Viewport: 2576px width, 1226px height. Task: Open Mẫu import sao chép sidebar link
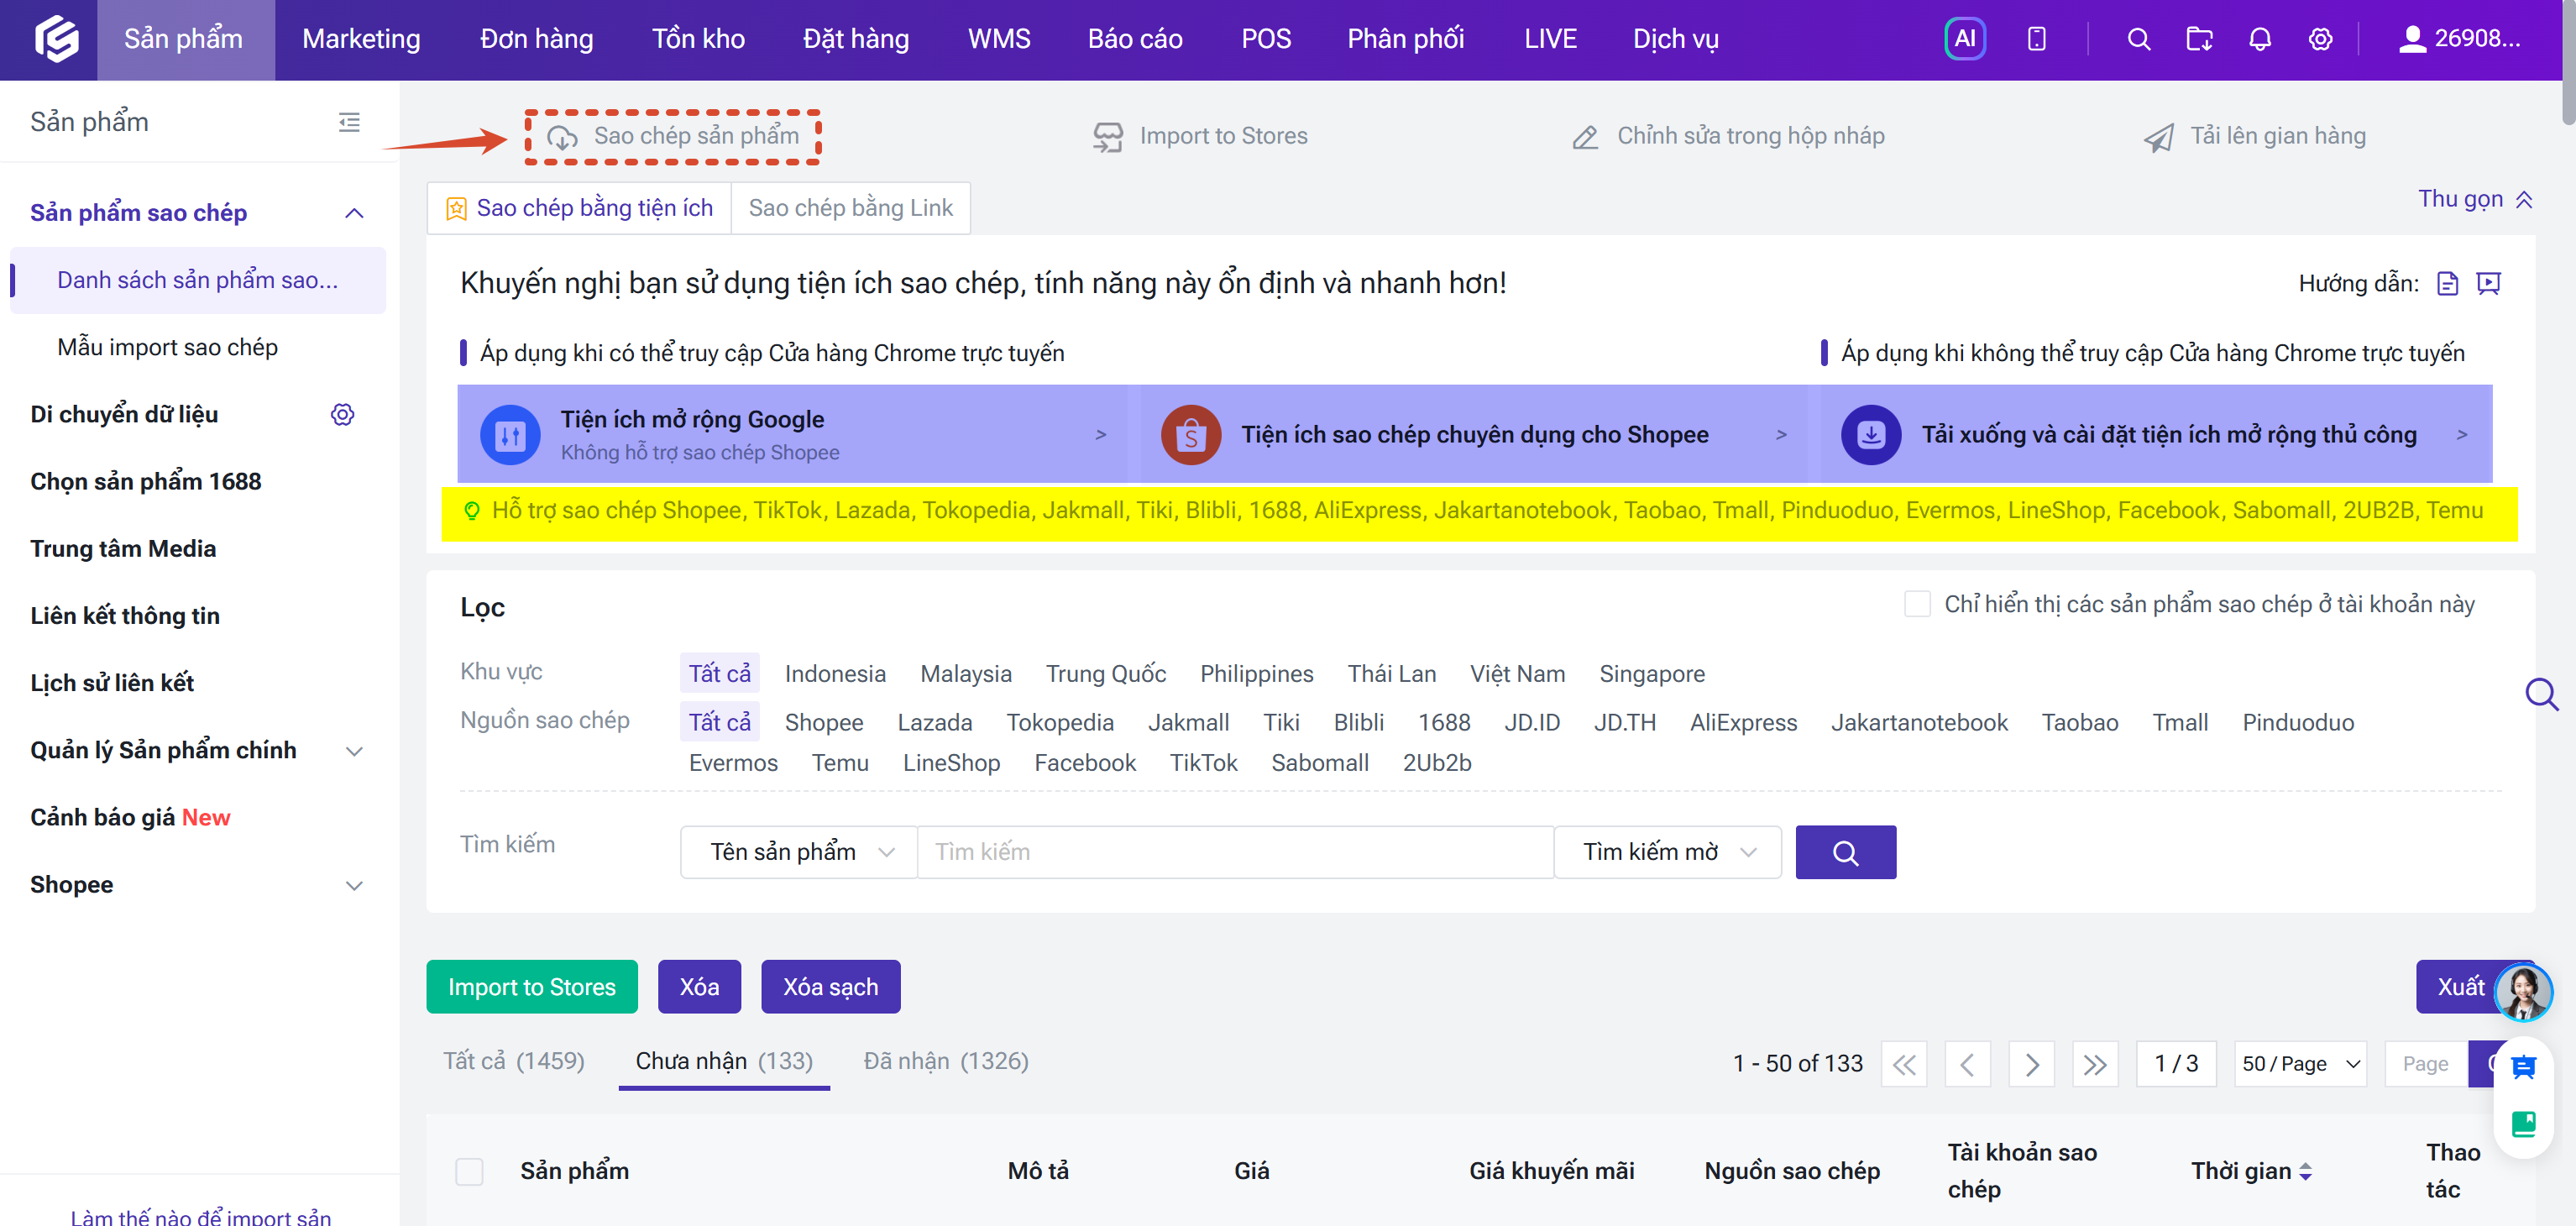click(x=167, y=347)
